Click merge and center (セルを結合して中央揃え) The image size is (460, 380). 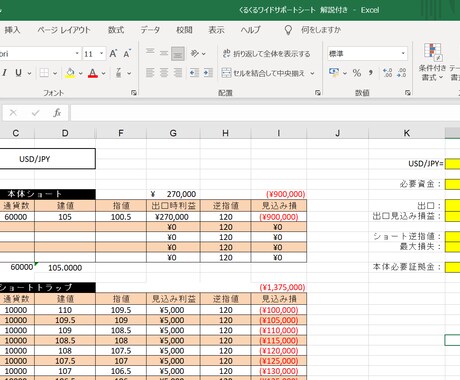[263, 73]
